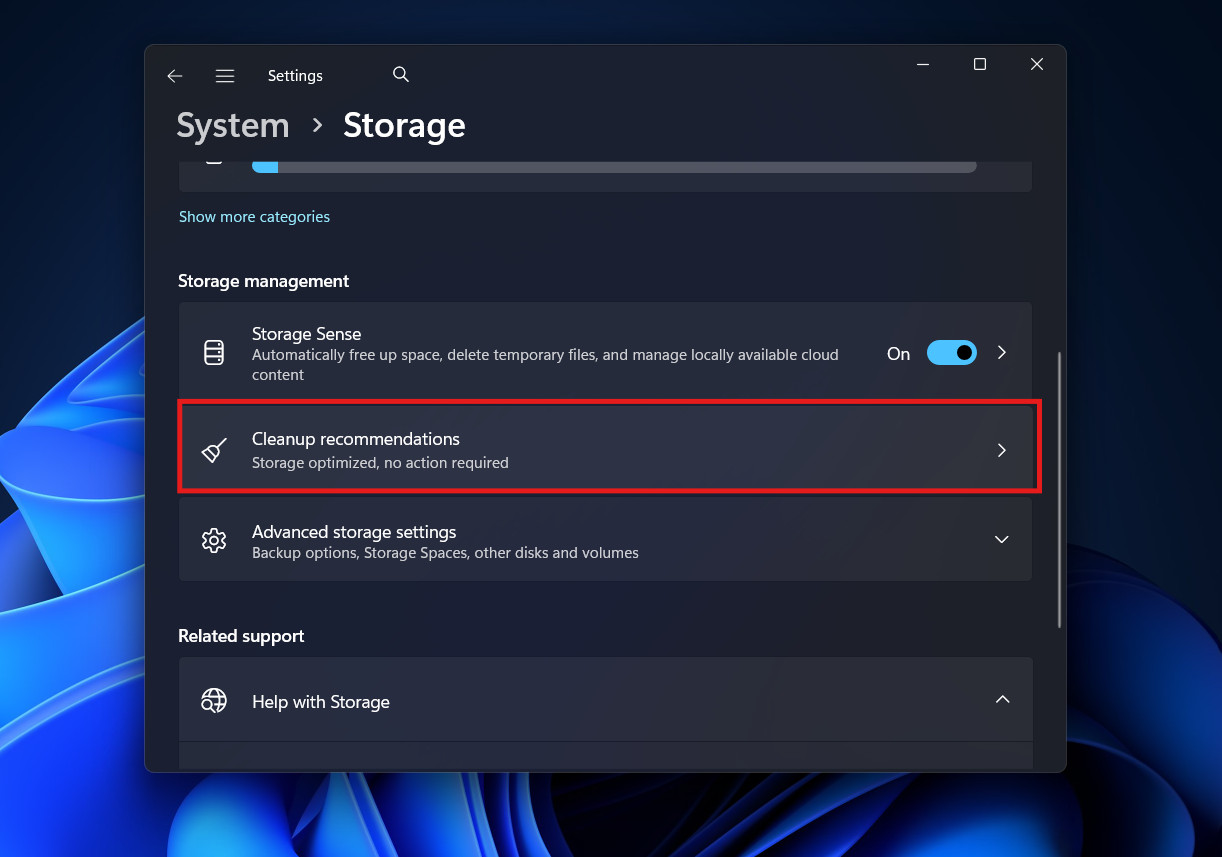Expand Advanced storage settings
The height and width of the screenshot is (857, 1222).
point(1002,539)
